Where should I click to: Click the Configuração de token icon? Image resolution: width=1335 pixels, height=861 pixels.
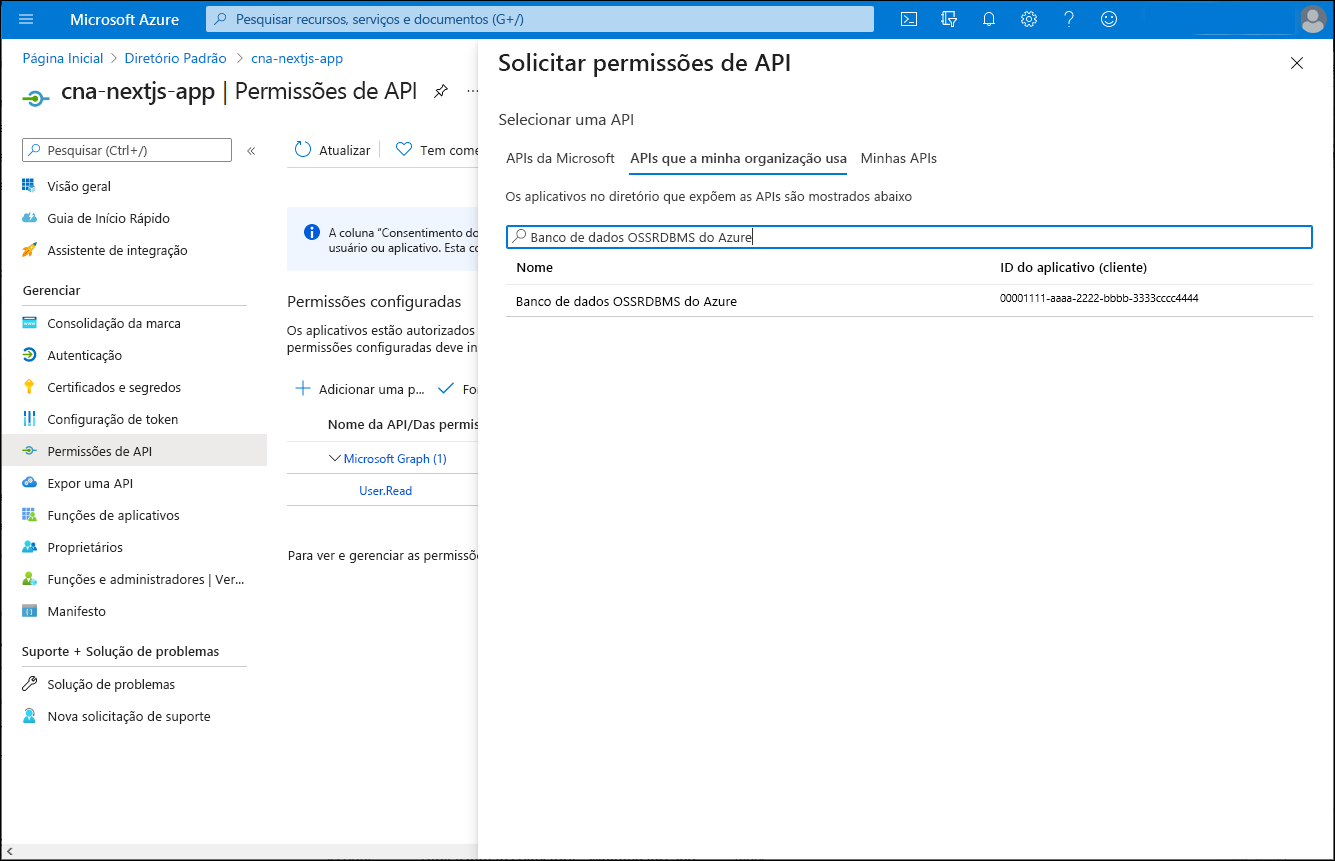29,419
